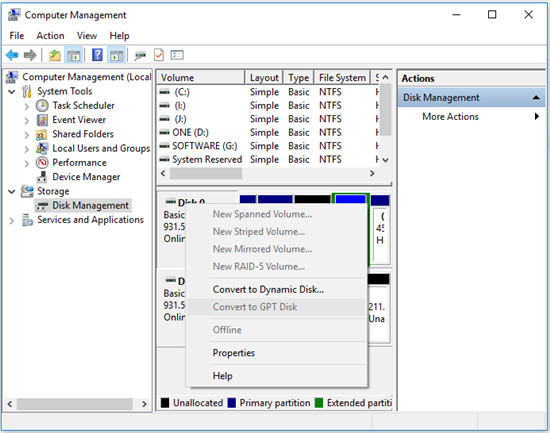Click the File System column header
Screen dimensions: 550x433
tap(342, 78)
